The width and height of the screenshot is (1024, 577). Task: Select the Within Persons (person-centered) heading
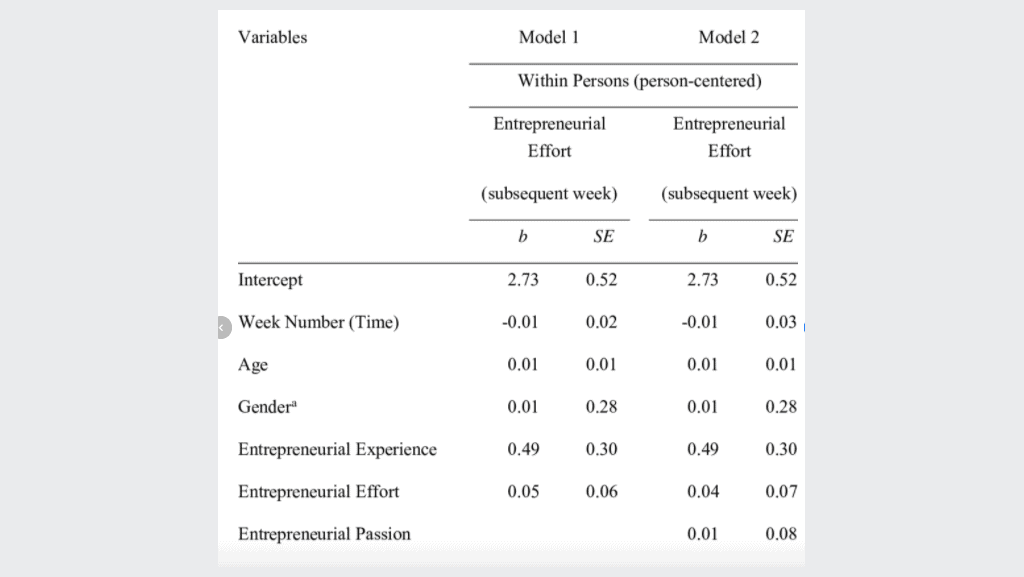[x=639, y=81]
